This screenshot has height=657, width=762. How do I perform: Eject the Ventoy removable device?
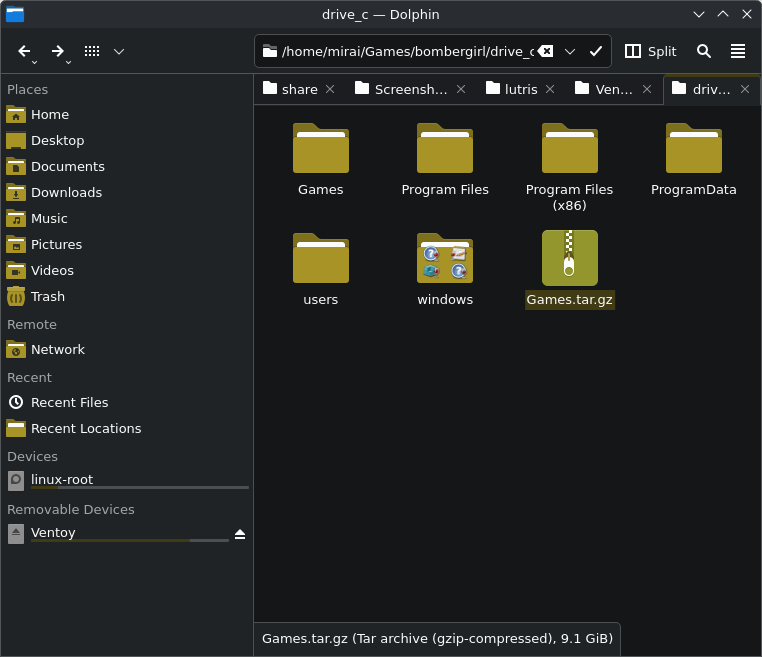pyautogui.click(x=240, y=534)
